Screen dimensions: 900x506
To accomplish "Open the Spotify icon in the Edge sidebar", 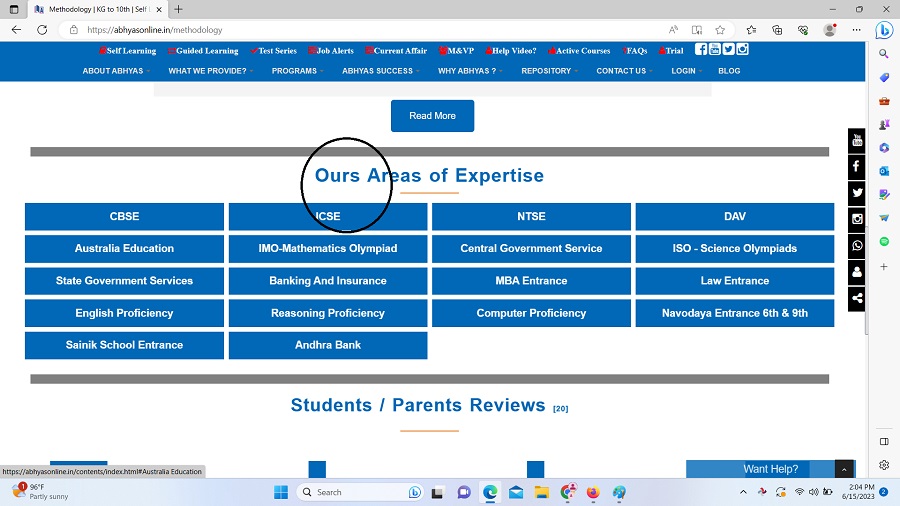I will click(x=884, y=242).
